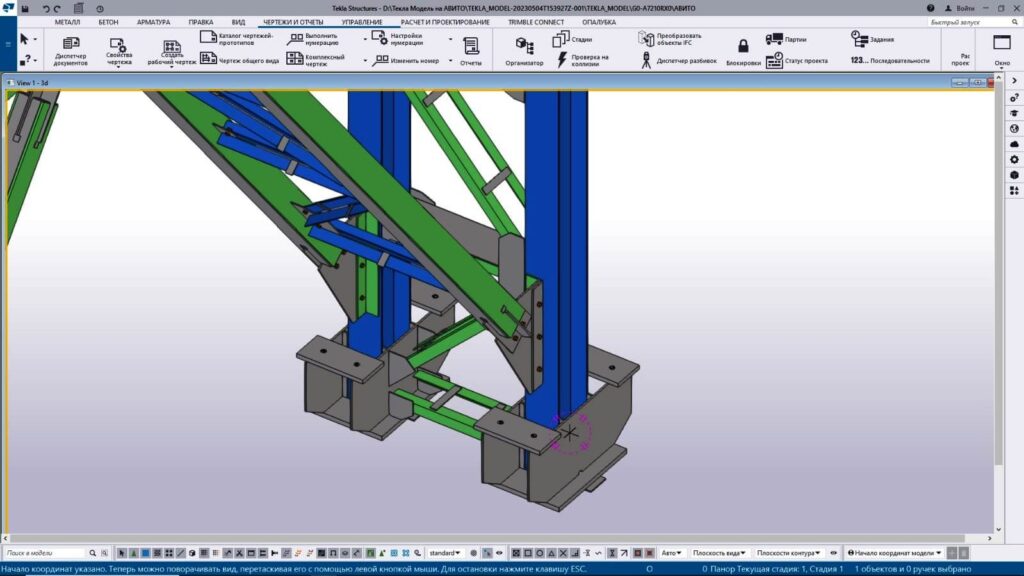This screenshot has height=576, width=1024.
Task: Open Последовательности sequencer
Action: [890, 60]
